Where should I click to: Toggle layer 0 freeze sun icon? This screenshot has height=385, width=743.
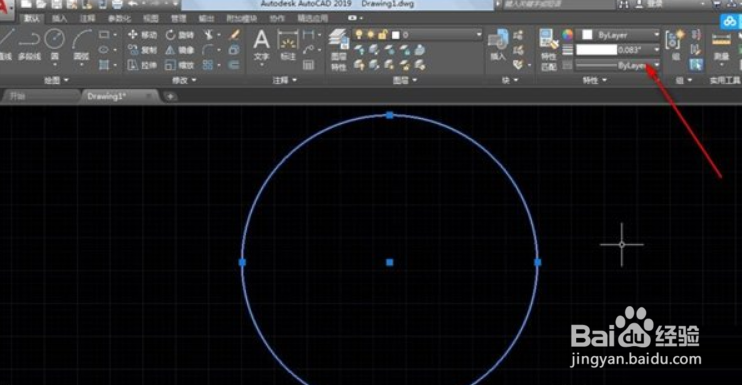point(370,35)
